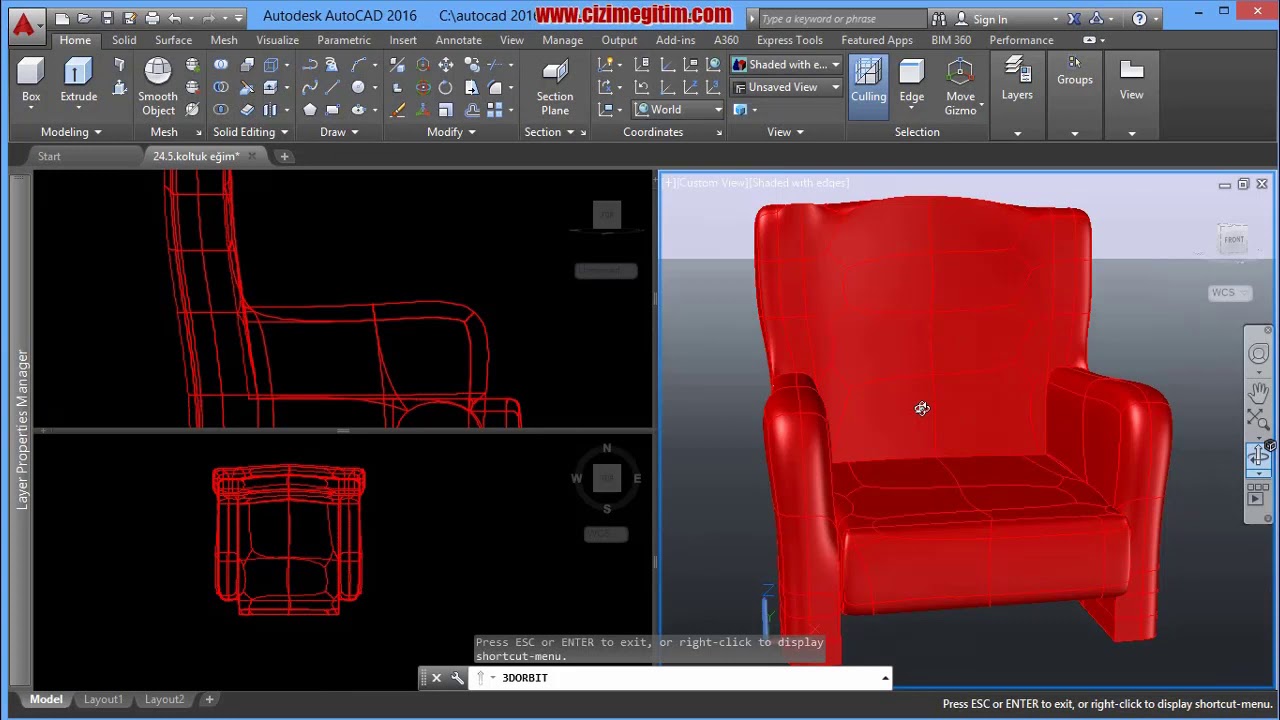
Task: Open the Layer Properties Manager palette
Action: 22,430
